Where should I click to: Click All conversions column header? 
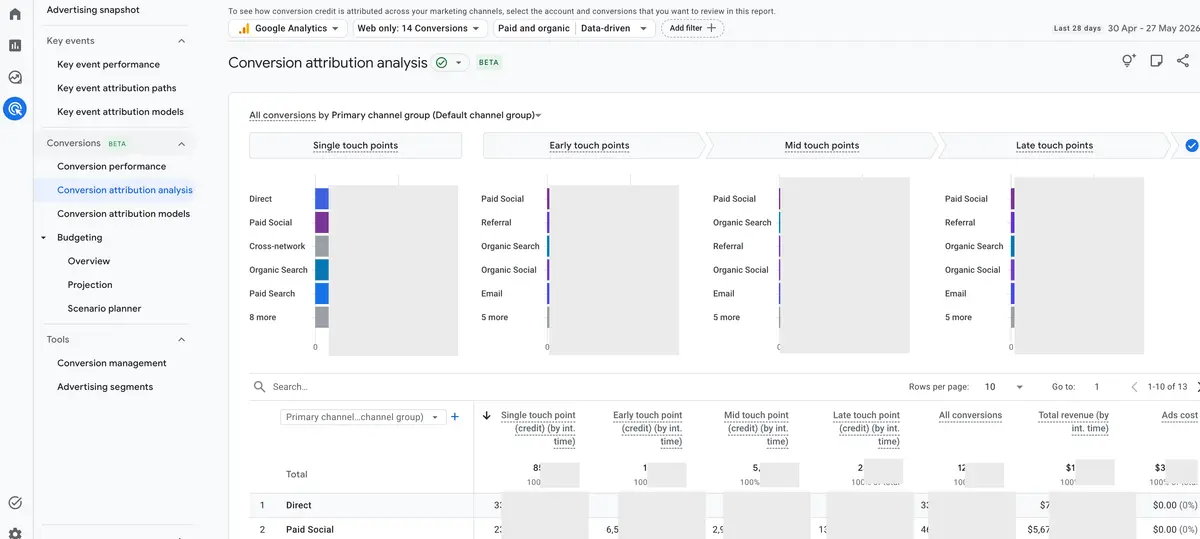point(970,415)
